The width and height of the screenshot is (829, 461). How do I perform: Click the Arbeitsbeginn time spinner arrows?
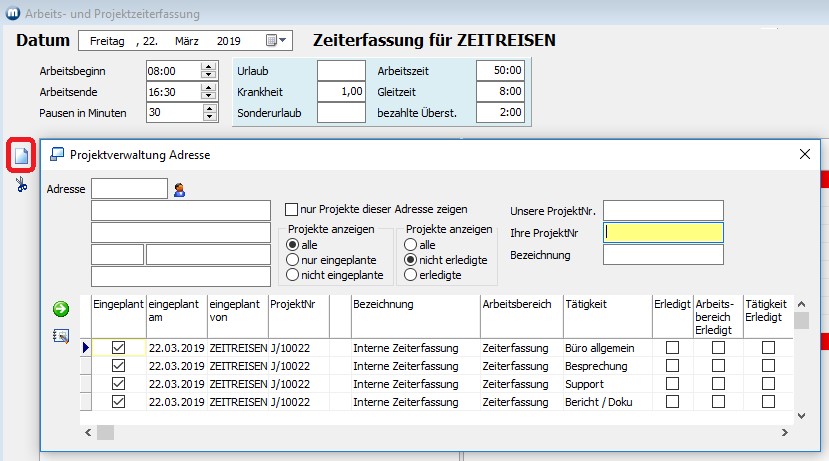(x=208, y=72)
